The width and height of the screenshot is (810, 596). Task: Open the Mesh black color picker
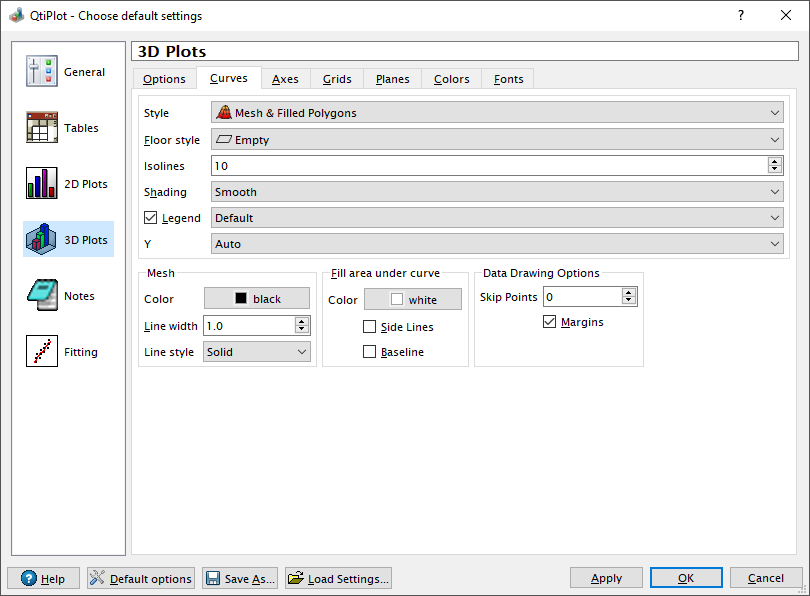pos(257,298)
